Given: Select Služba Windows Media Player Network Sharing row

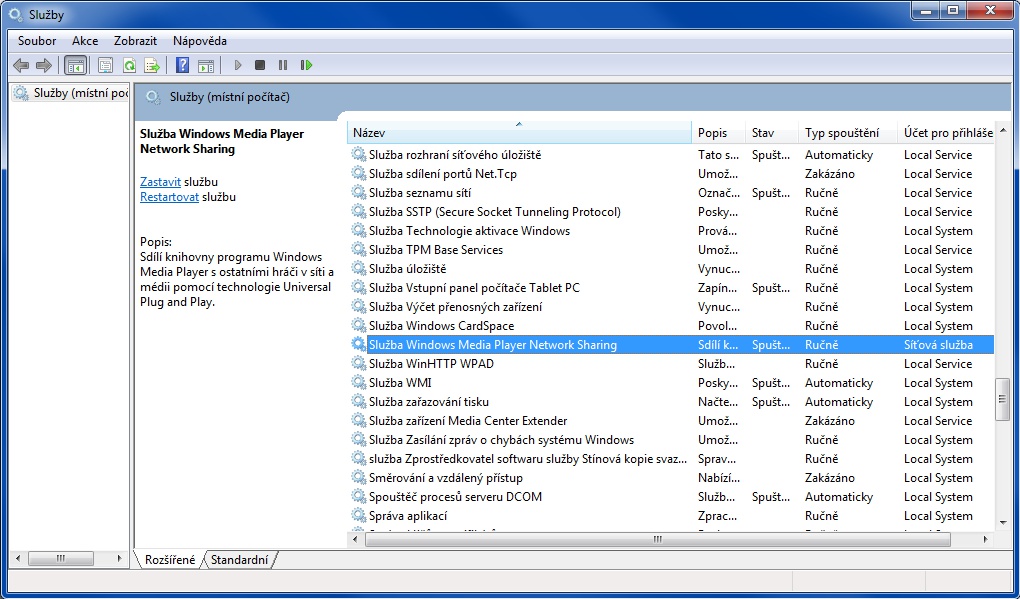Looking at the screenshot, I should (x=671, y=345).
